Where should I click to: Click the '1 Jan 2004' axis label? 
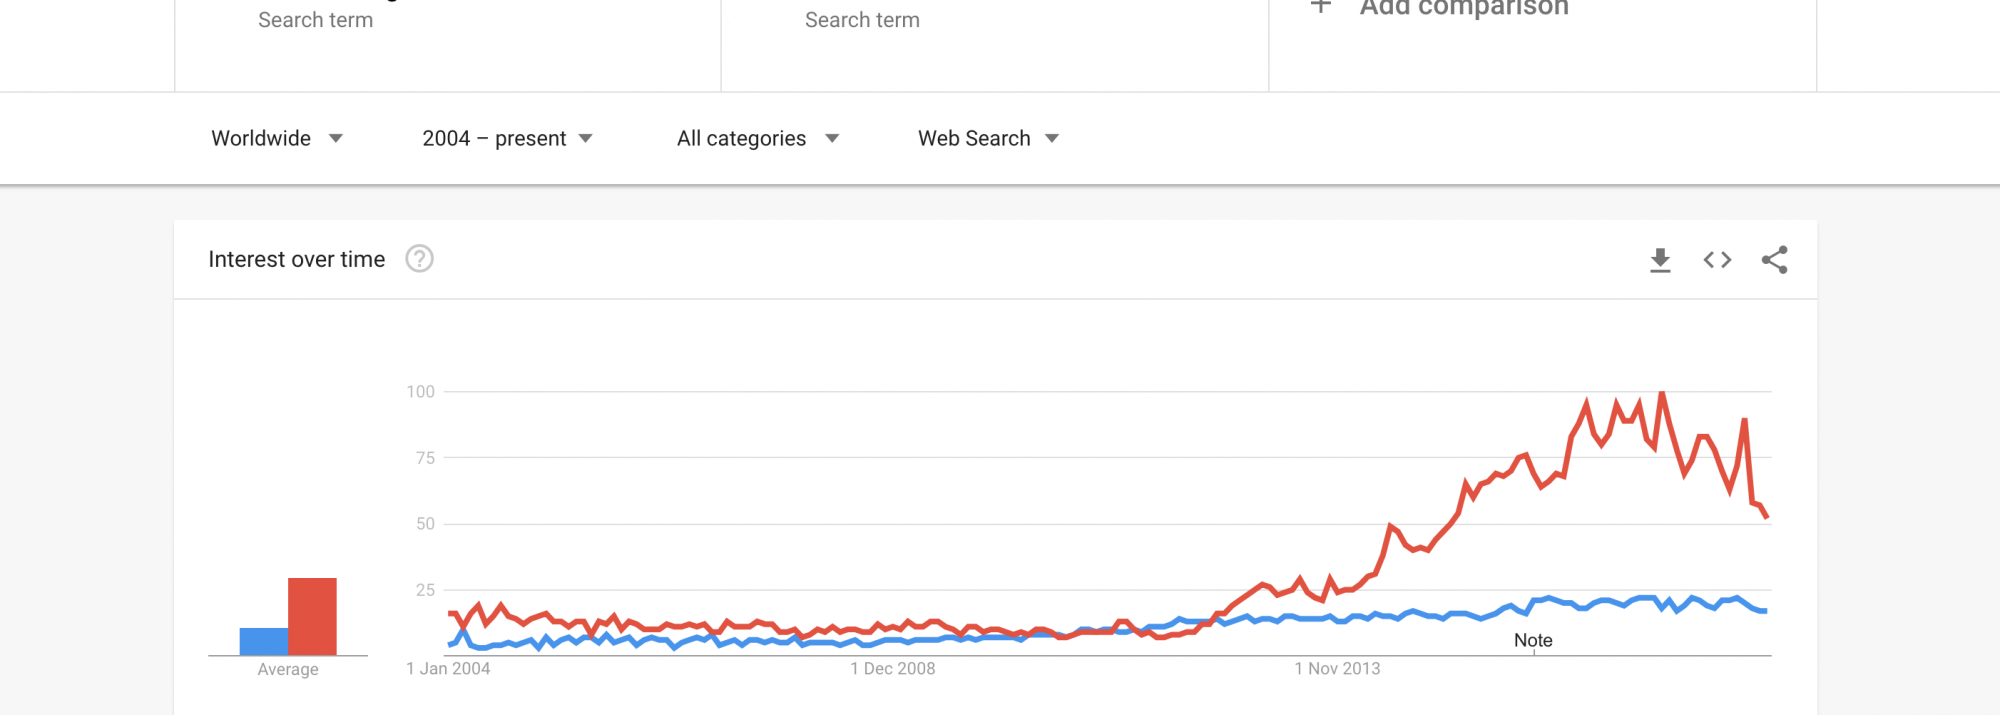point(448,668)
